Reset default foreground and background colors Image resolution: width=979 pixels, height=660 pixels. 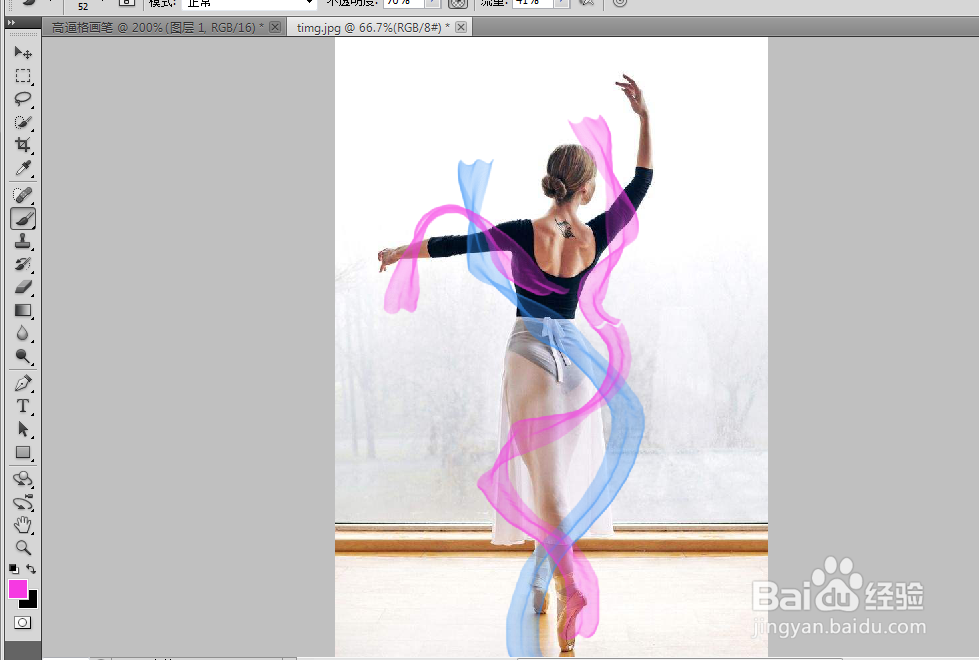(13, 569)
